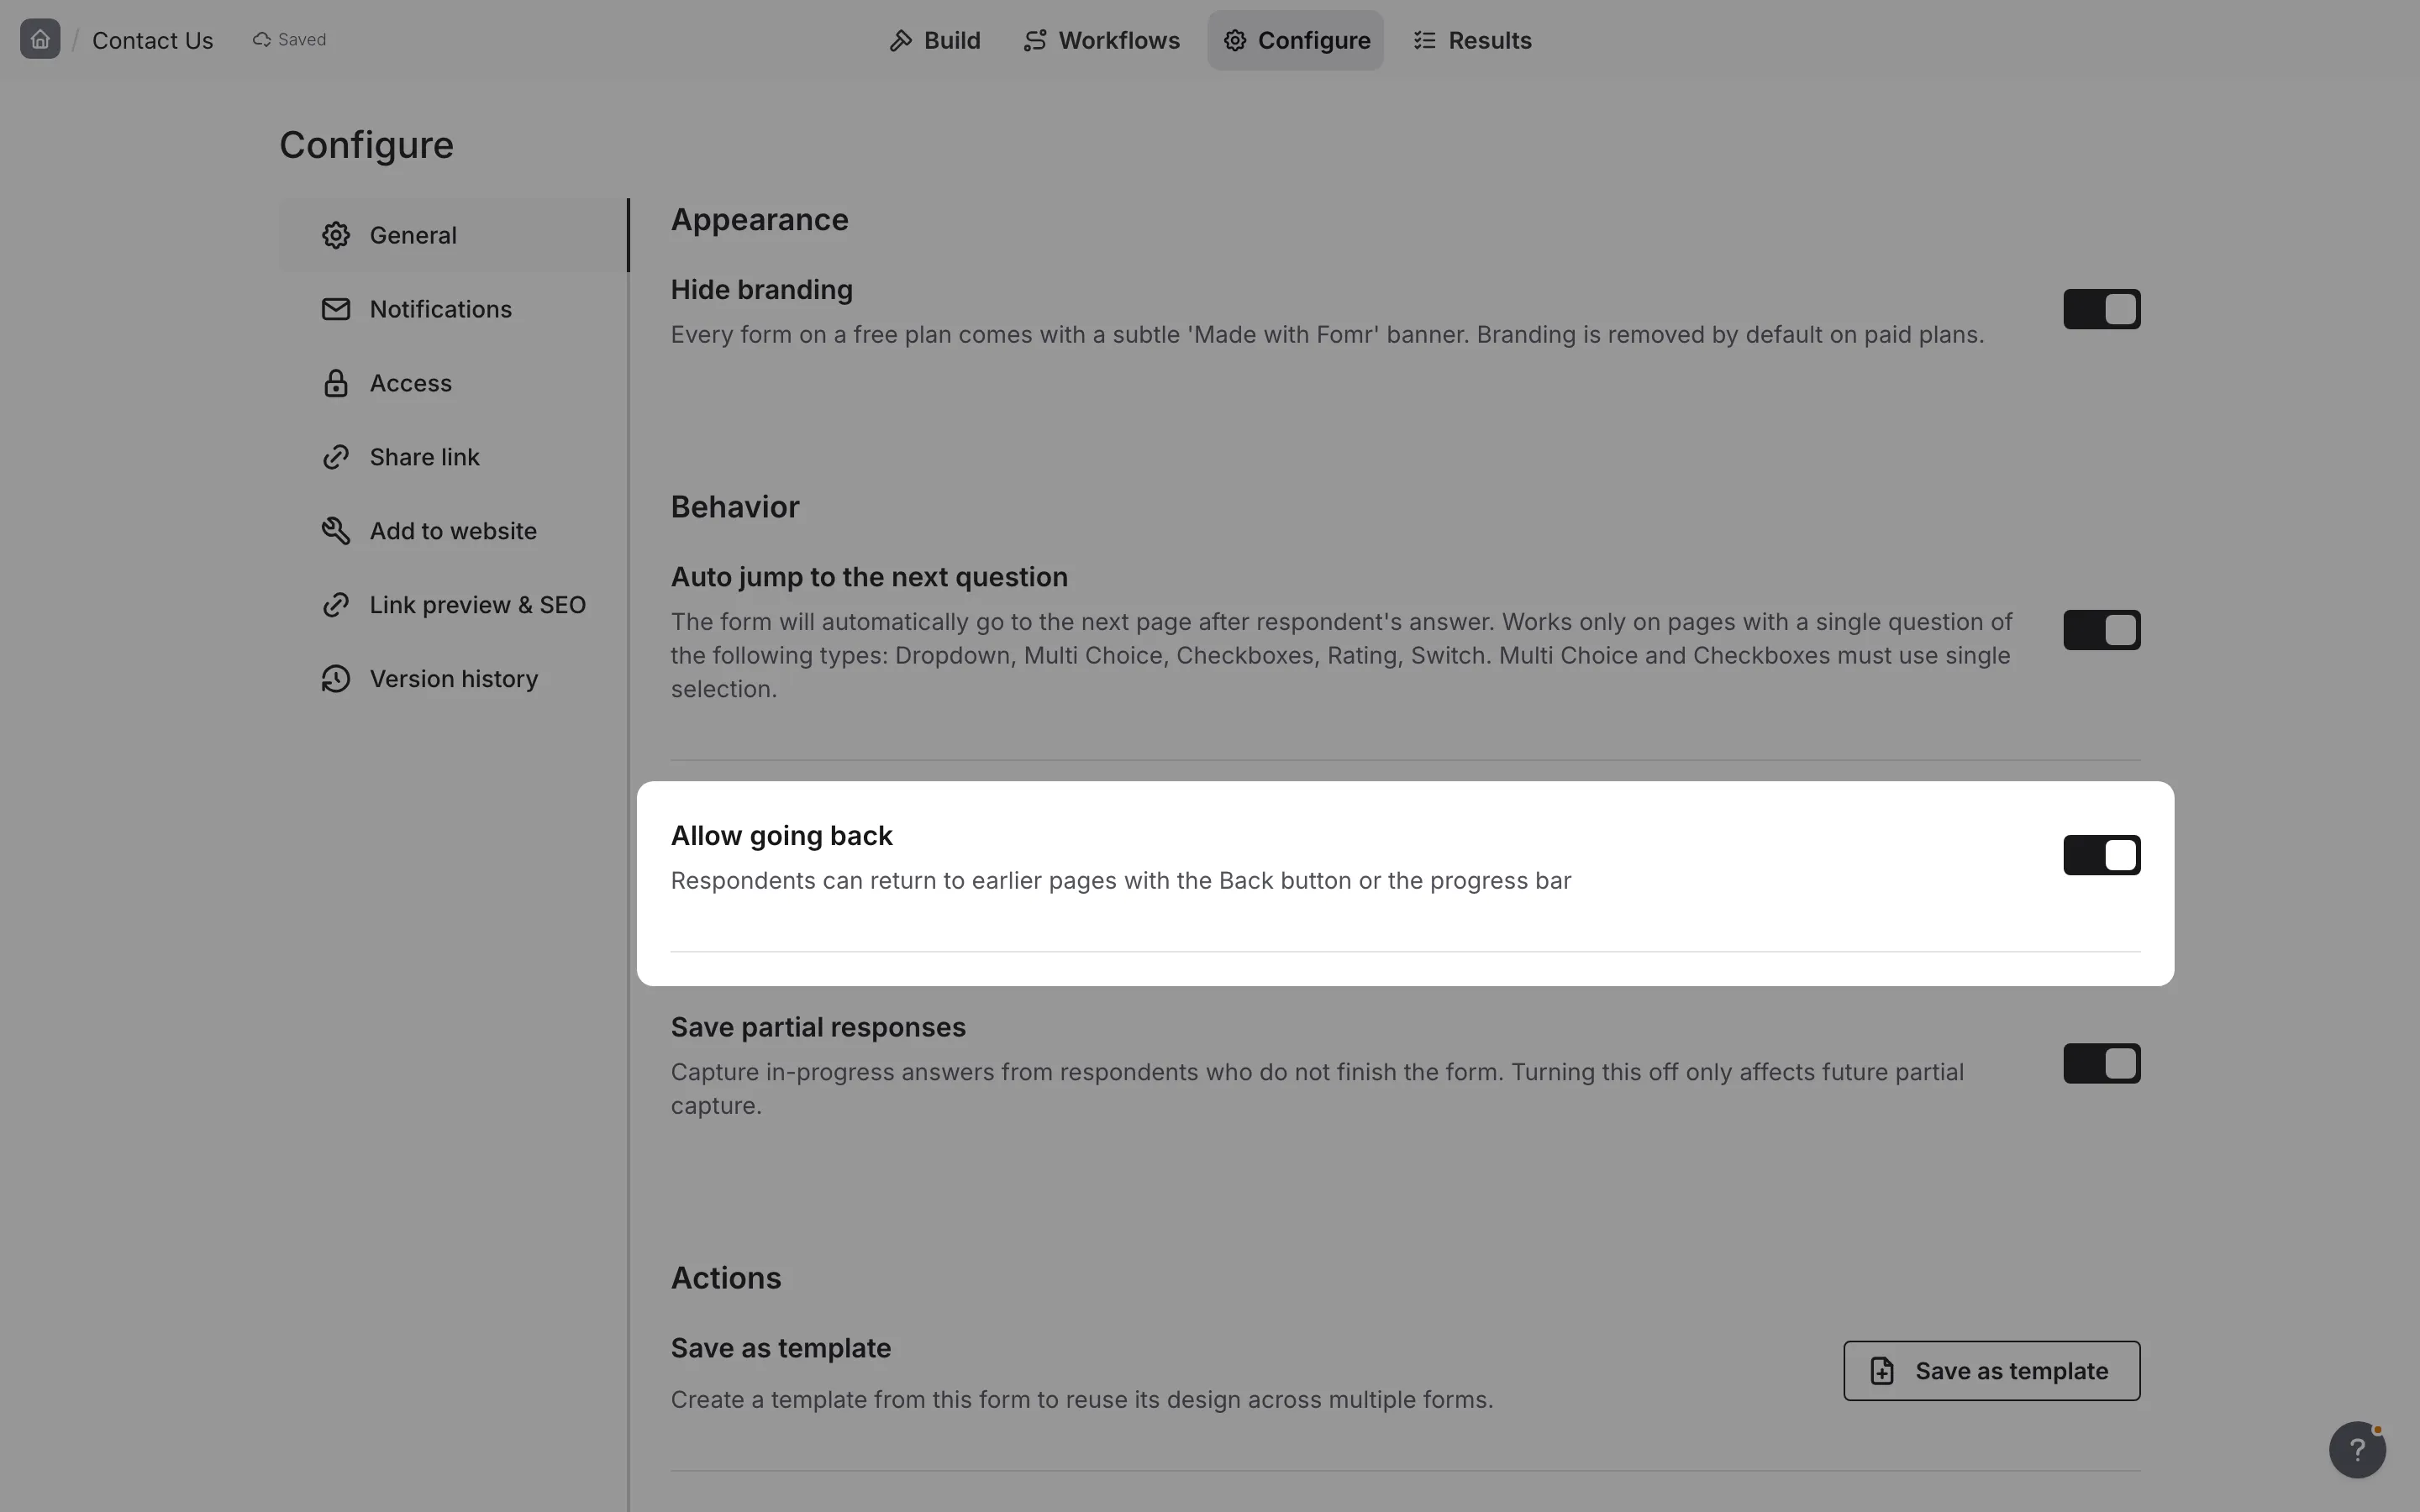Select the Access settings section
This screenshot has width=2420, height=1512.
pos(454,383)
